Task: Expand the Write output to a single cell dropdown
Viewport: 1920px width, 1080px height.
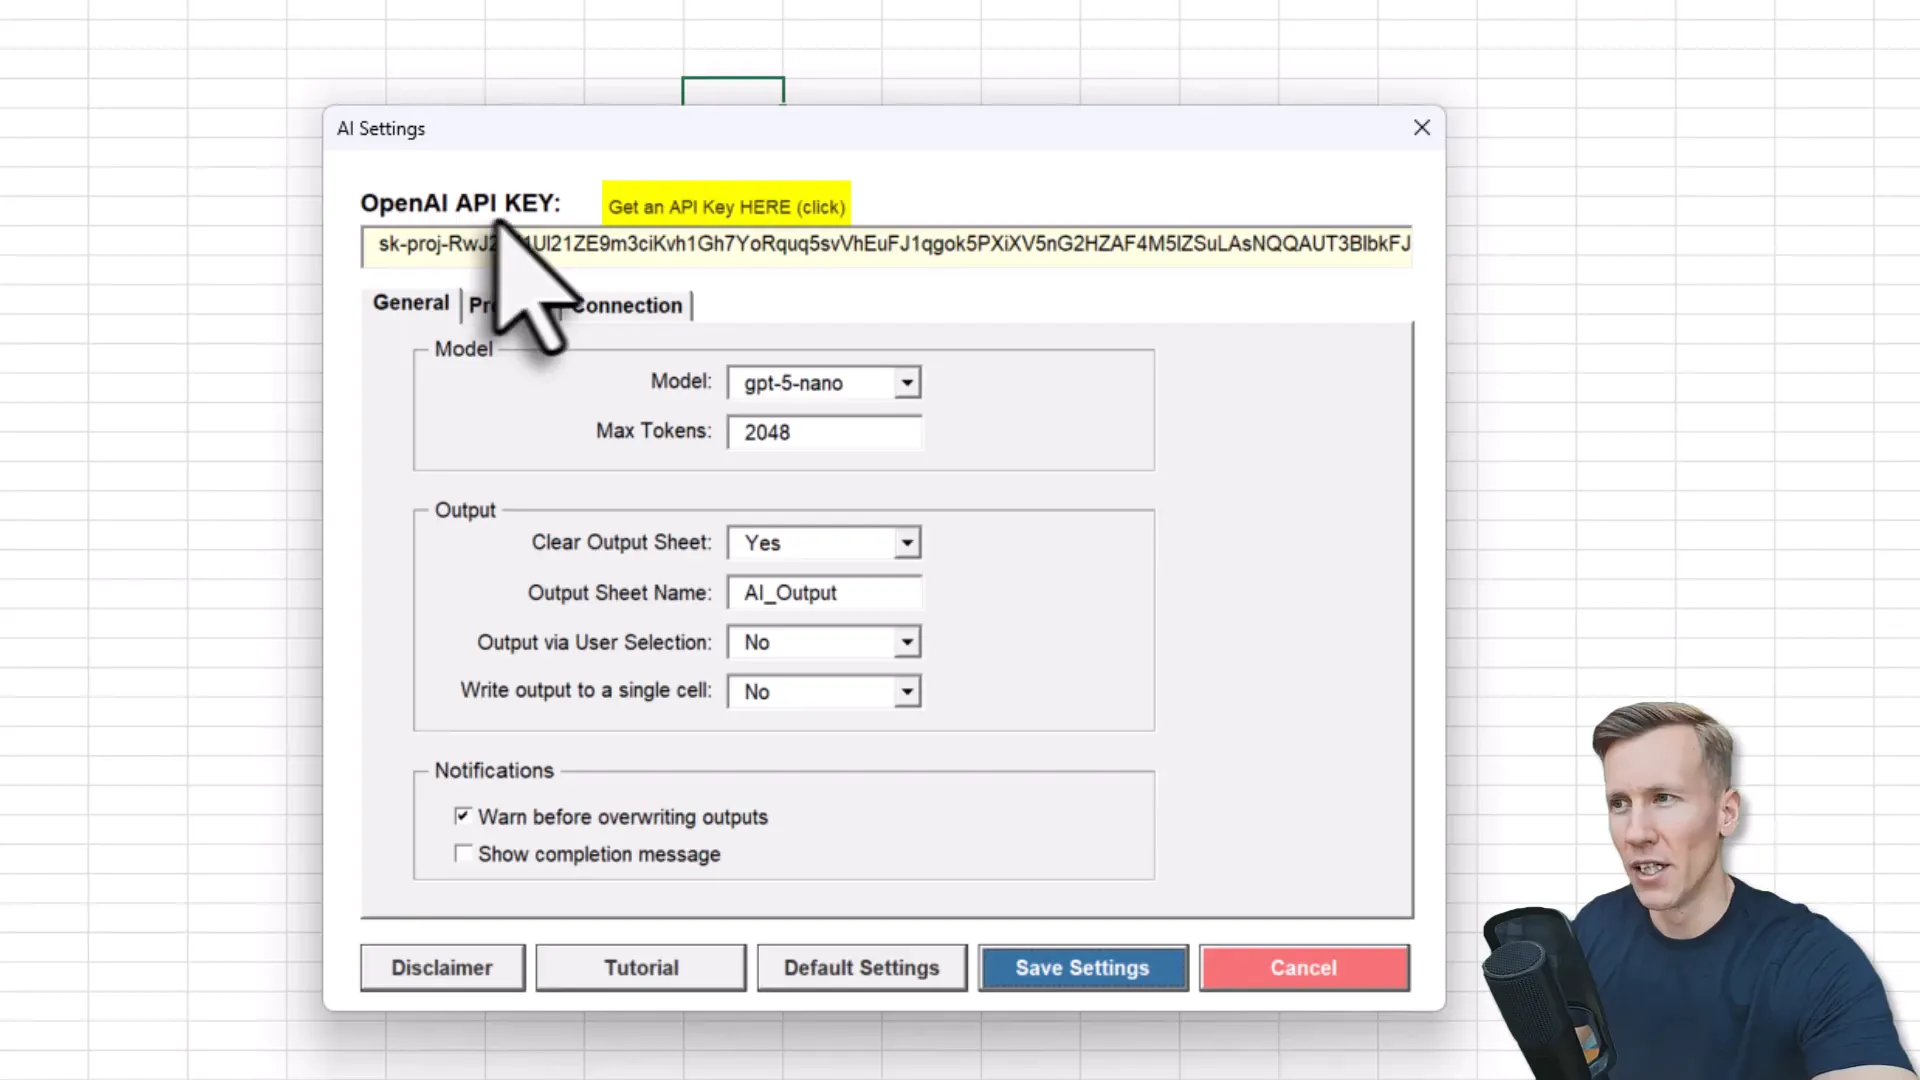Action: click(905, 691)
